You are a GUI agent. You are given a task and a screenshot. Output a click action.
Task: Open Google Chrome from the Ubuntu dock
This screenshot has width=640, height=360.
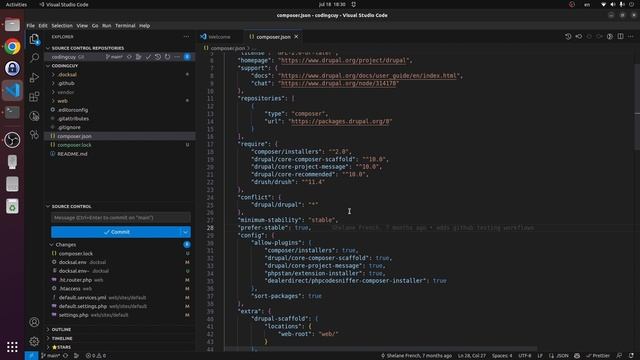[x=12, y=47]
